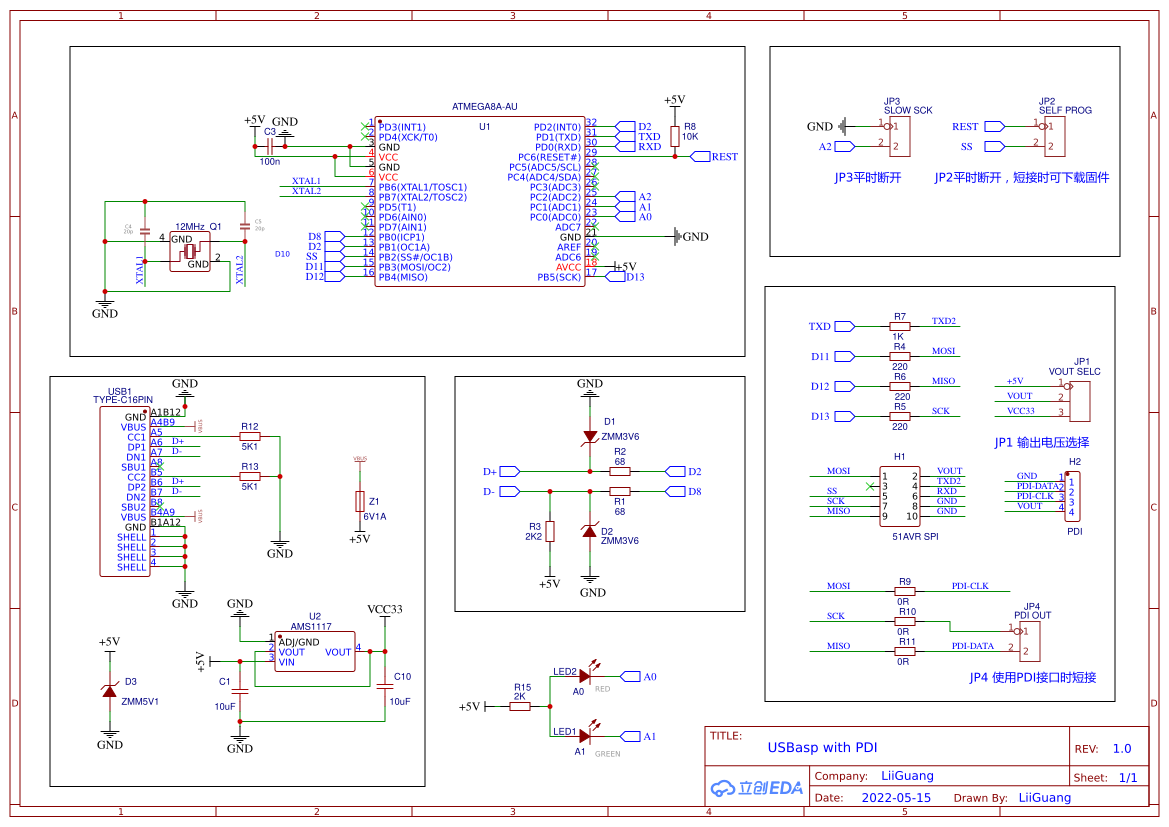Select the ATMEGA8A-AU microcontroller chip U1

tap(478, 202)
